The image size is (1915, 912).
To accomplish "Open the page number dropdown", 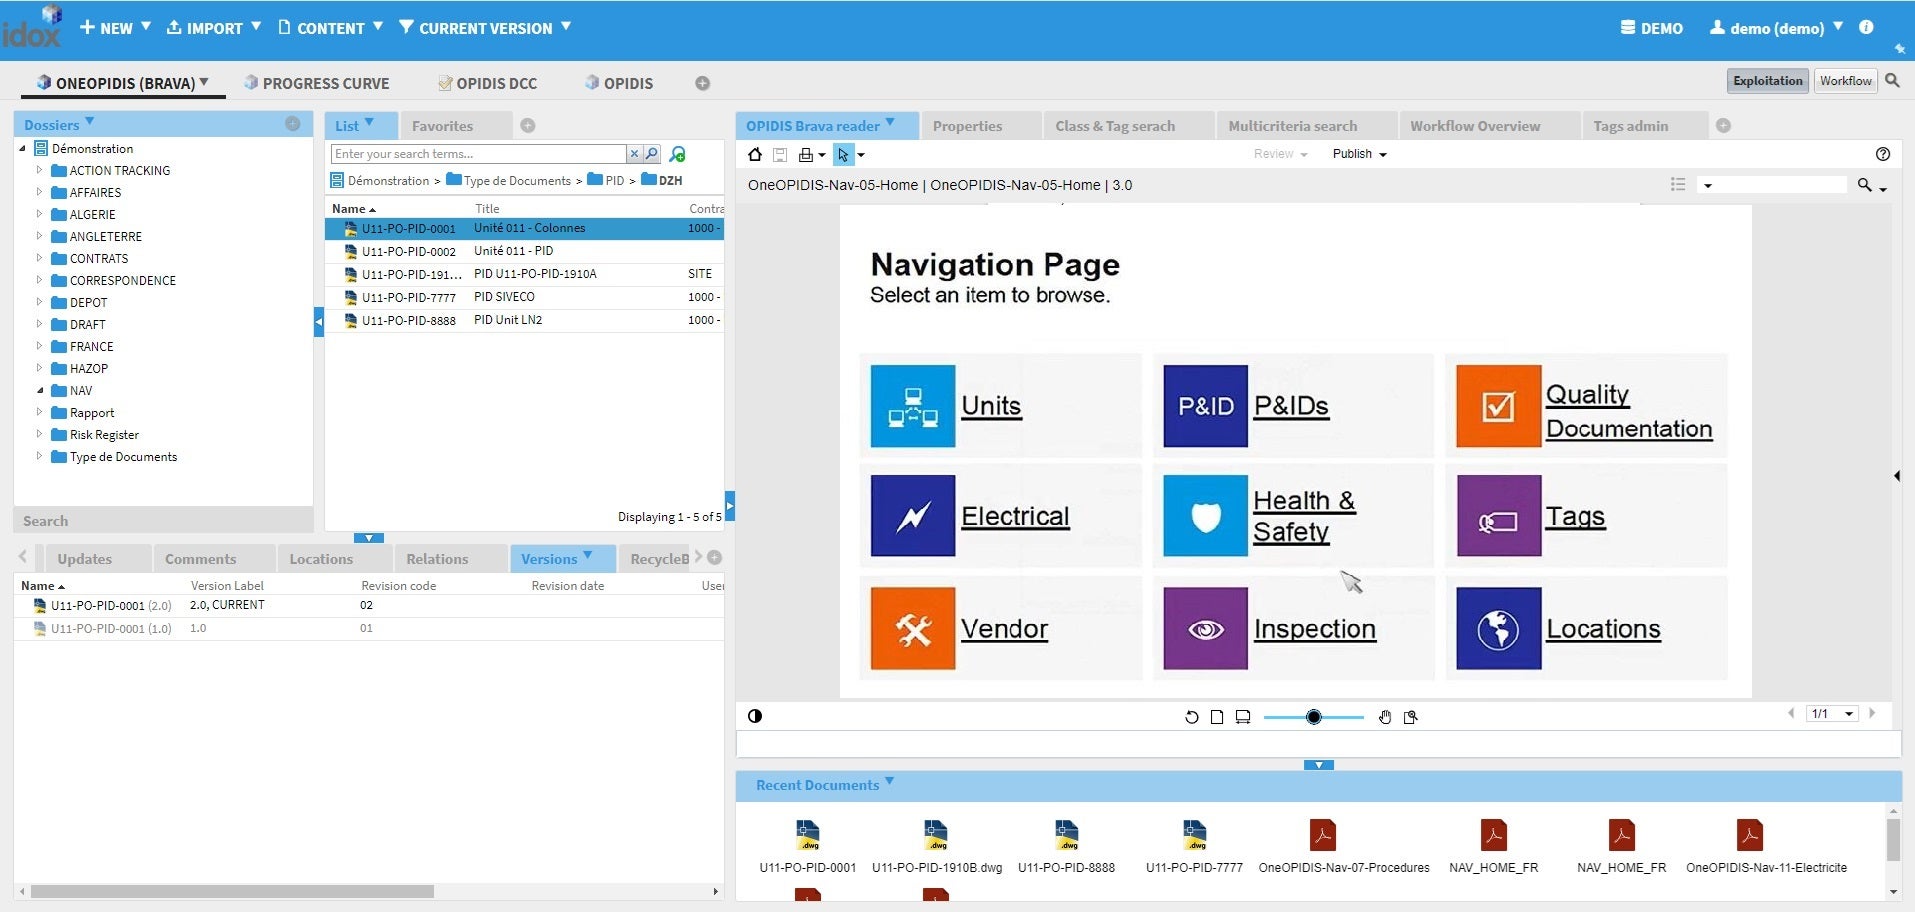I will click(x=1849, y=714).
